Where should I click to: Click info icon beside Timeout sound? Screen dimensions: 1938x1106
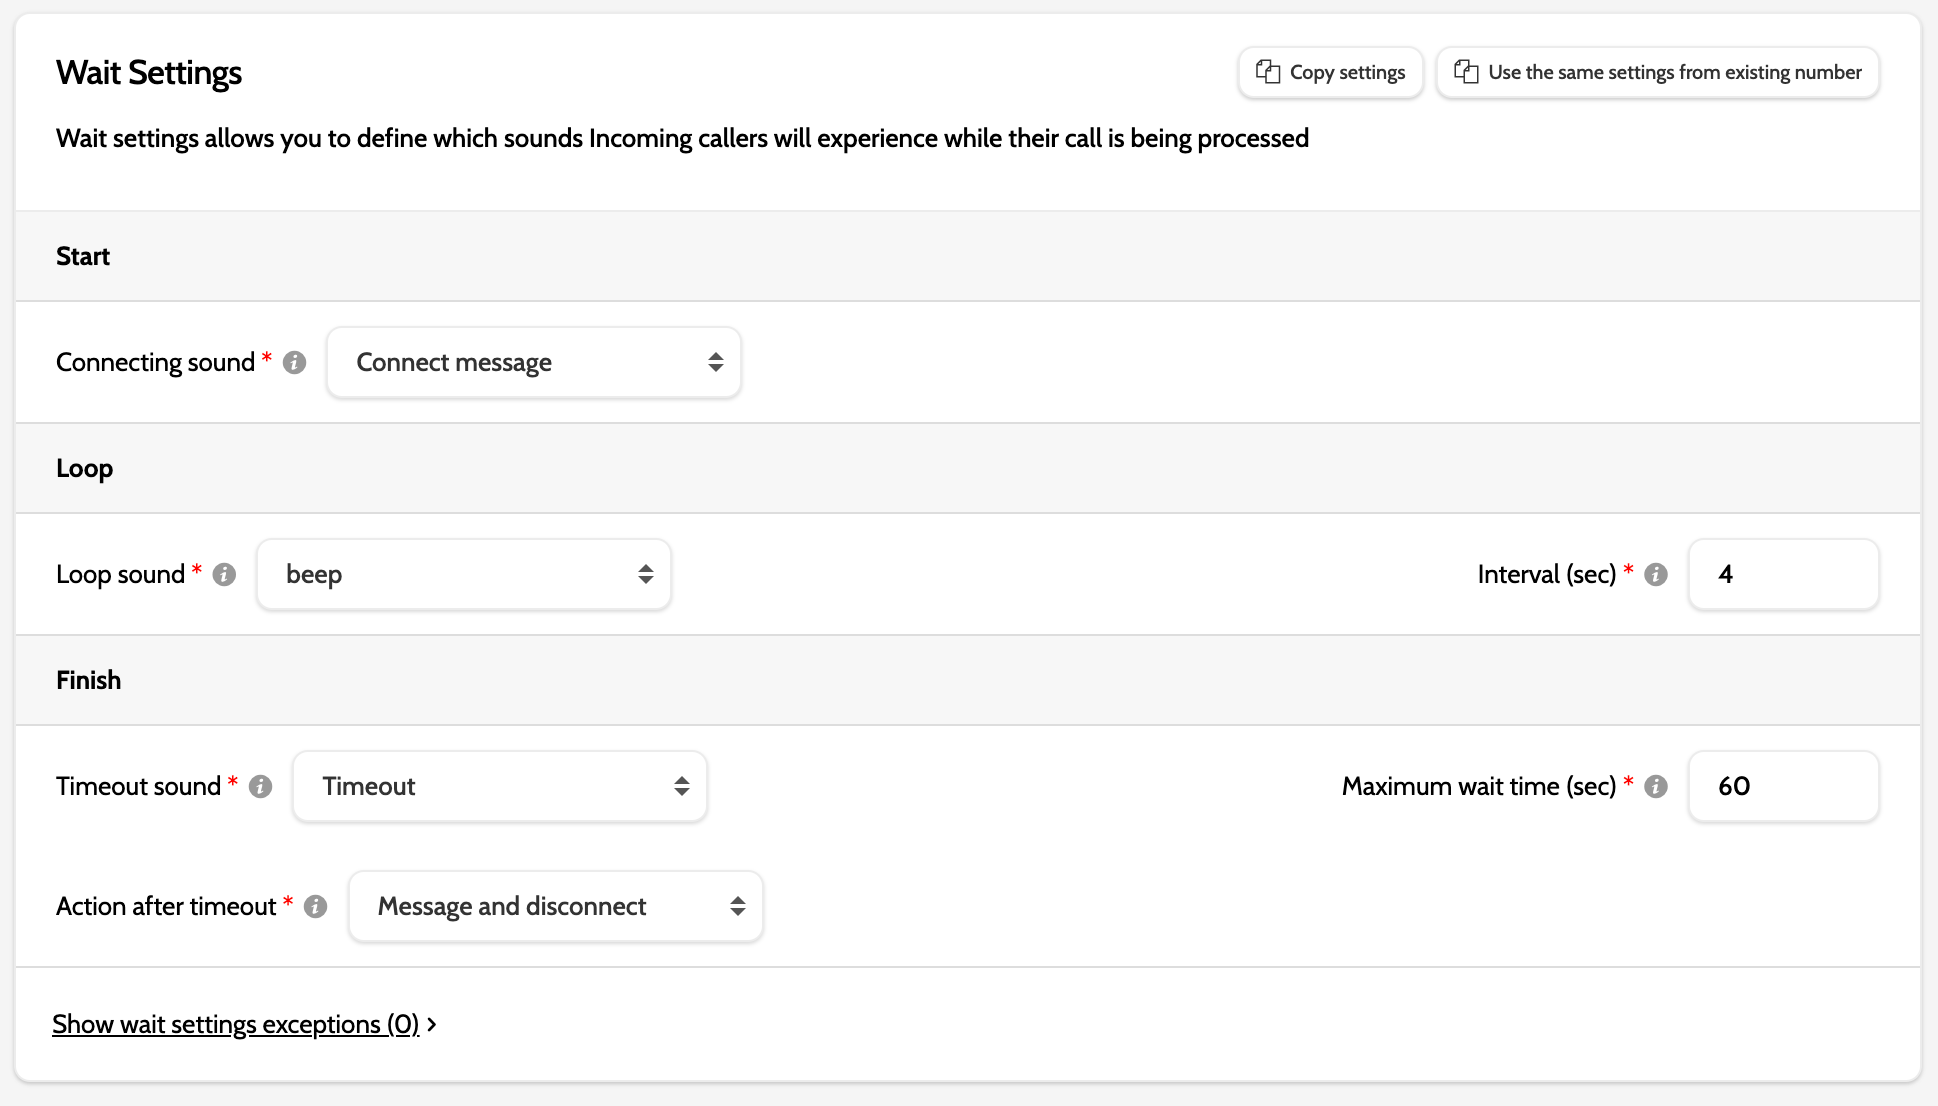click(x=260, y=787)
